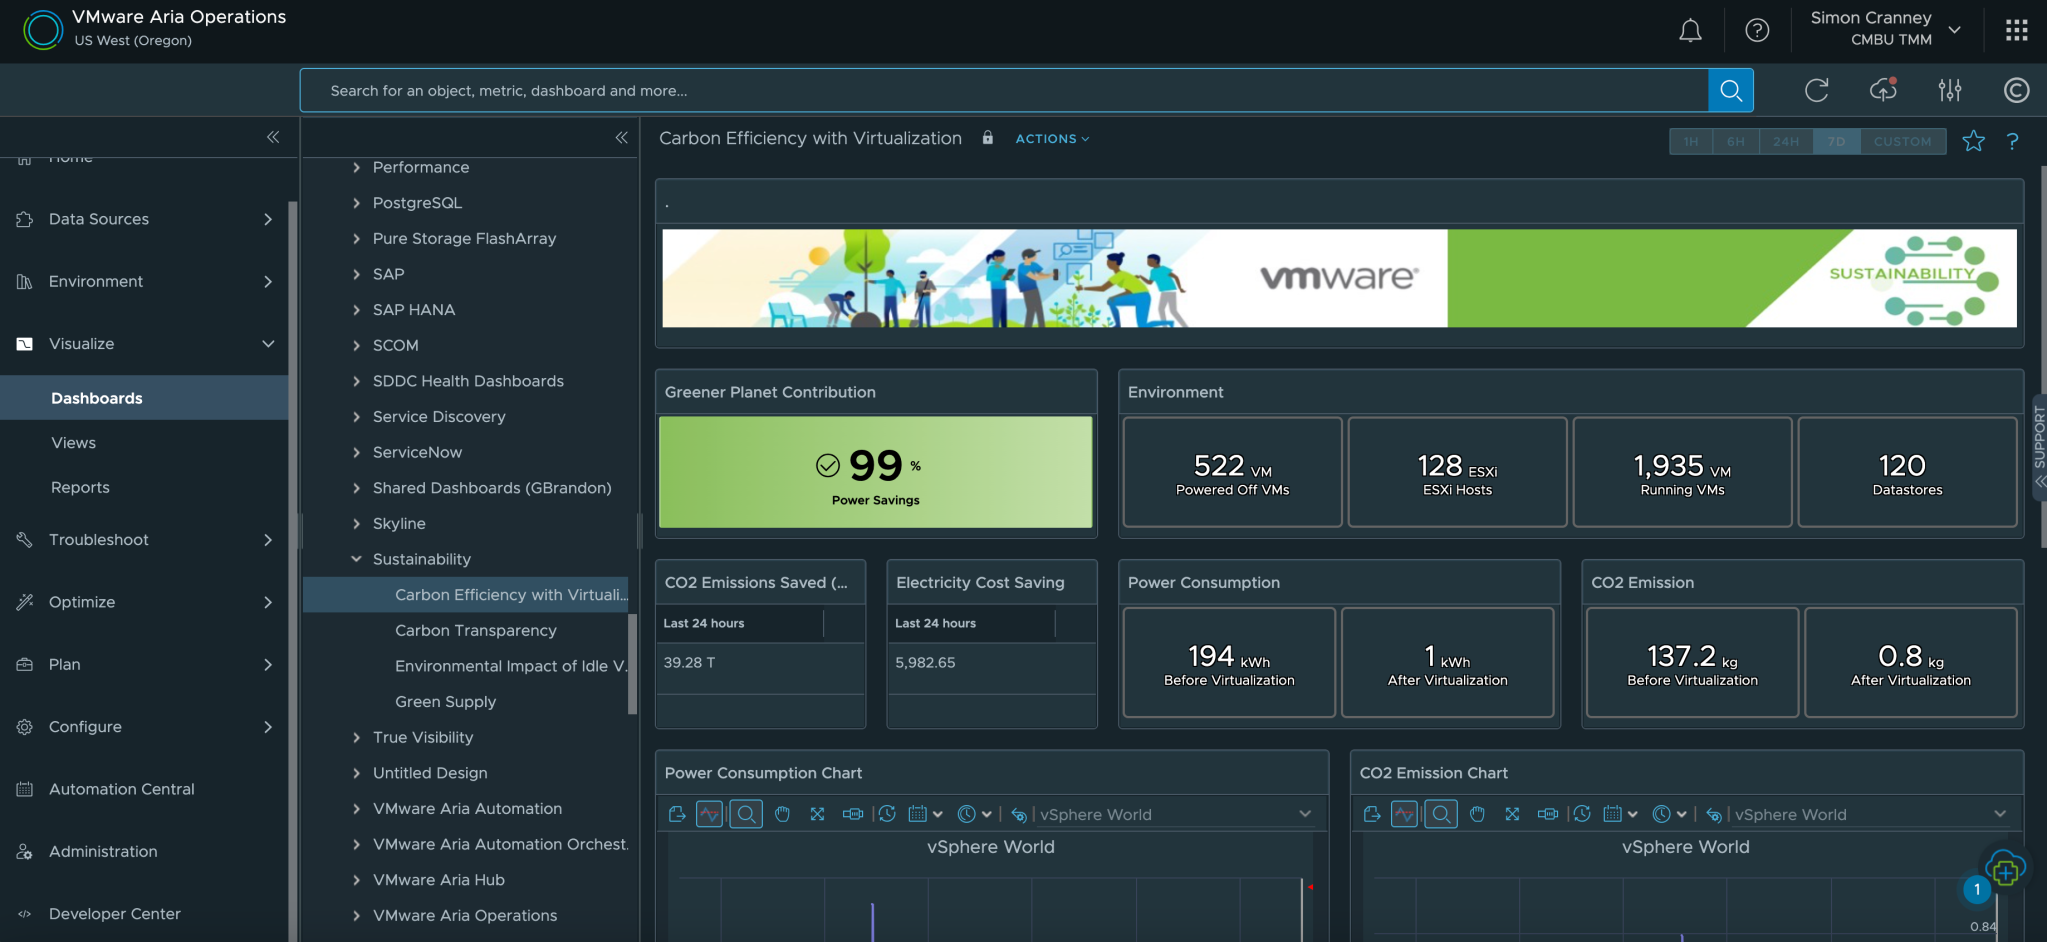The height and width of the screenshot is (942, 2047).
Task: Mark the dashboard as favorite with the star
Action: pyautogui.click(x=1973, y=141)
